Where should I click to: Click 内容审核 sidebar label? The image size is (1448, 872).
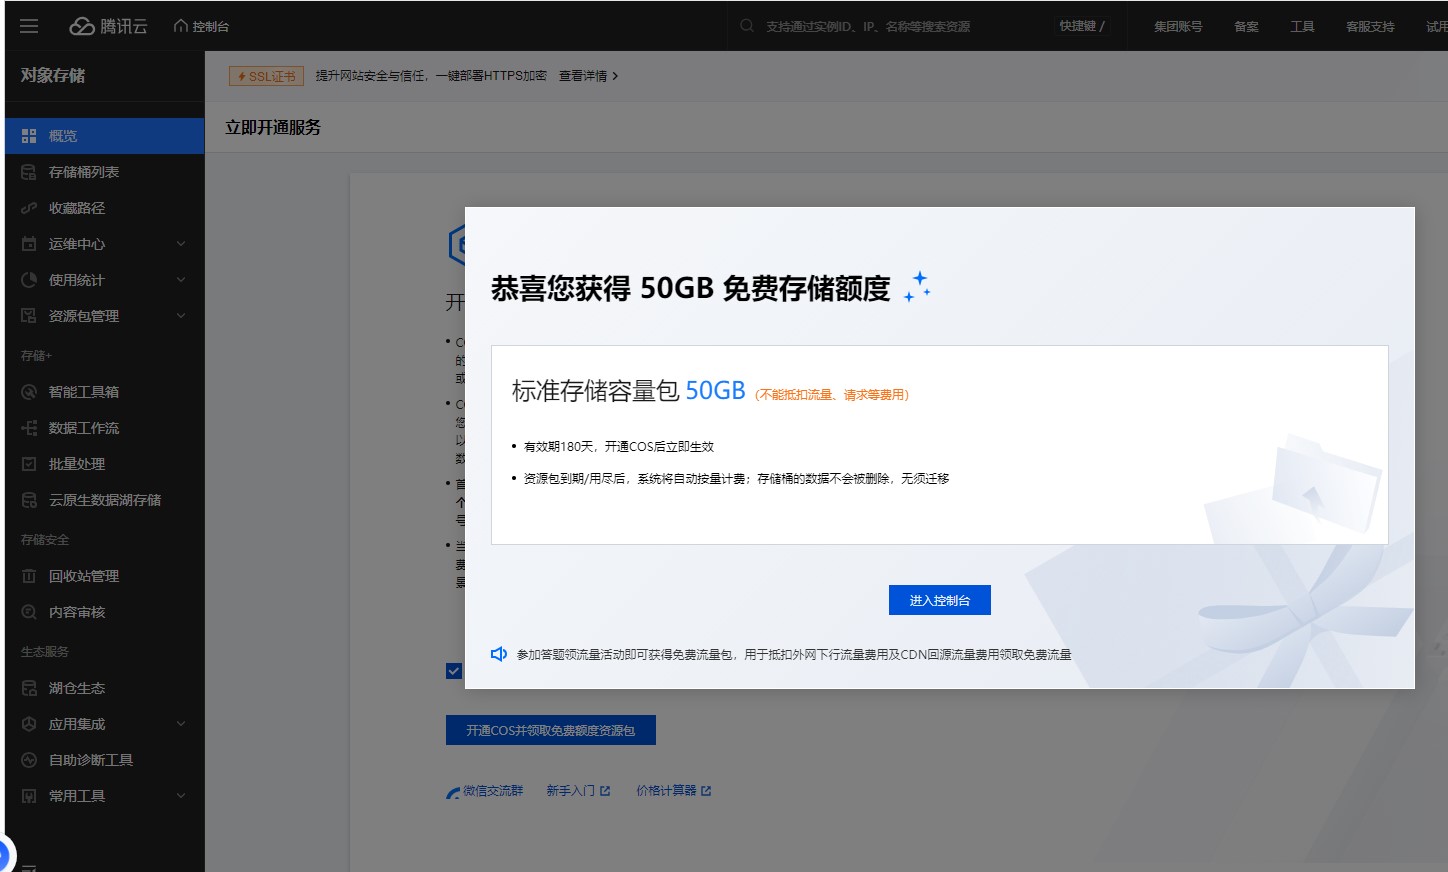77,612
